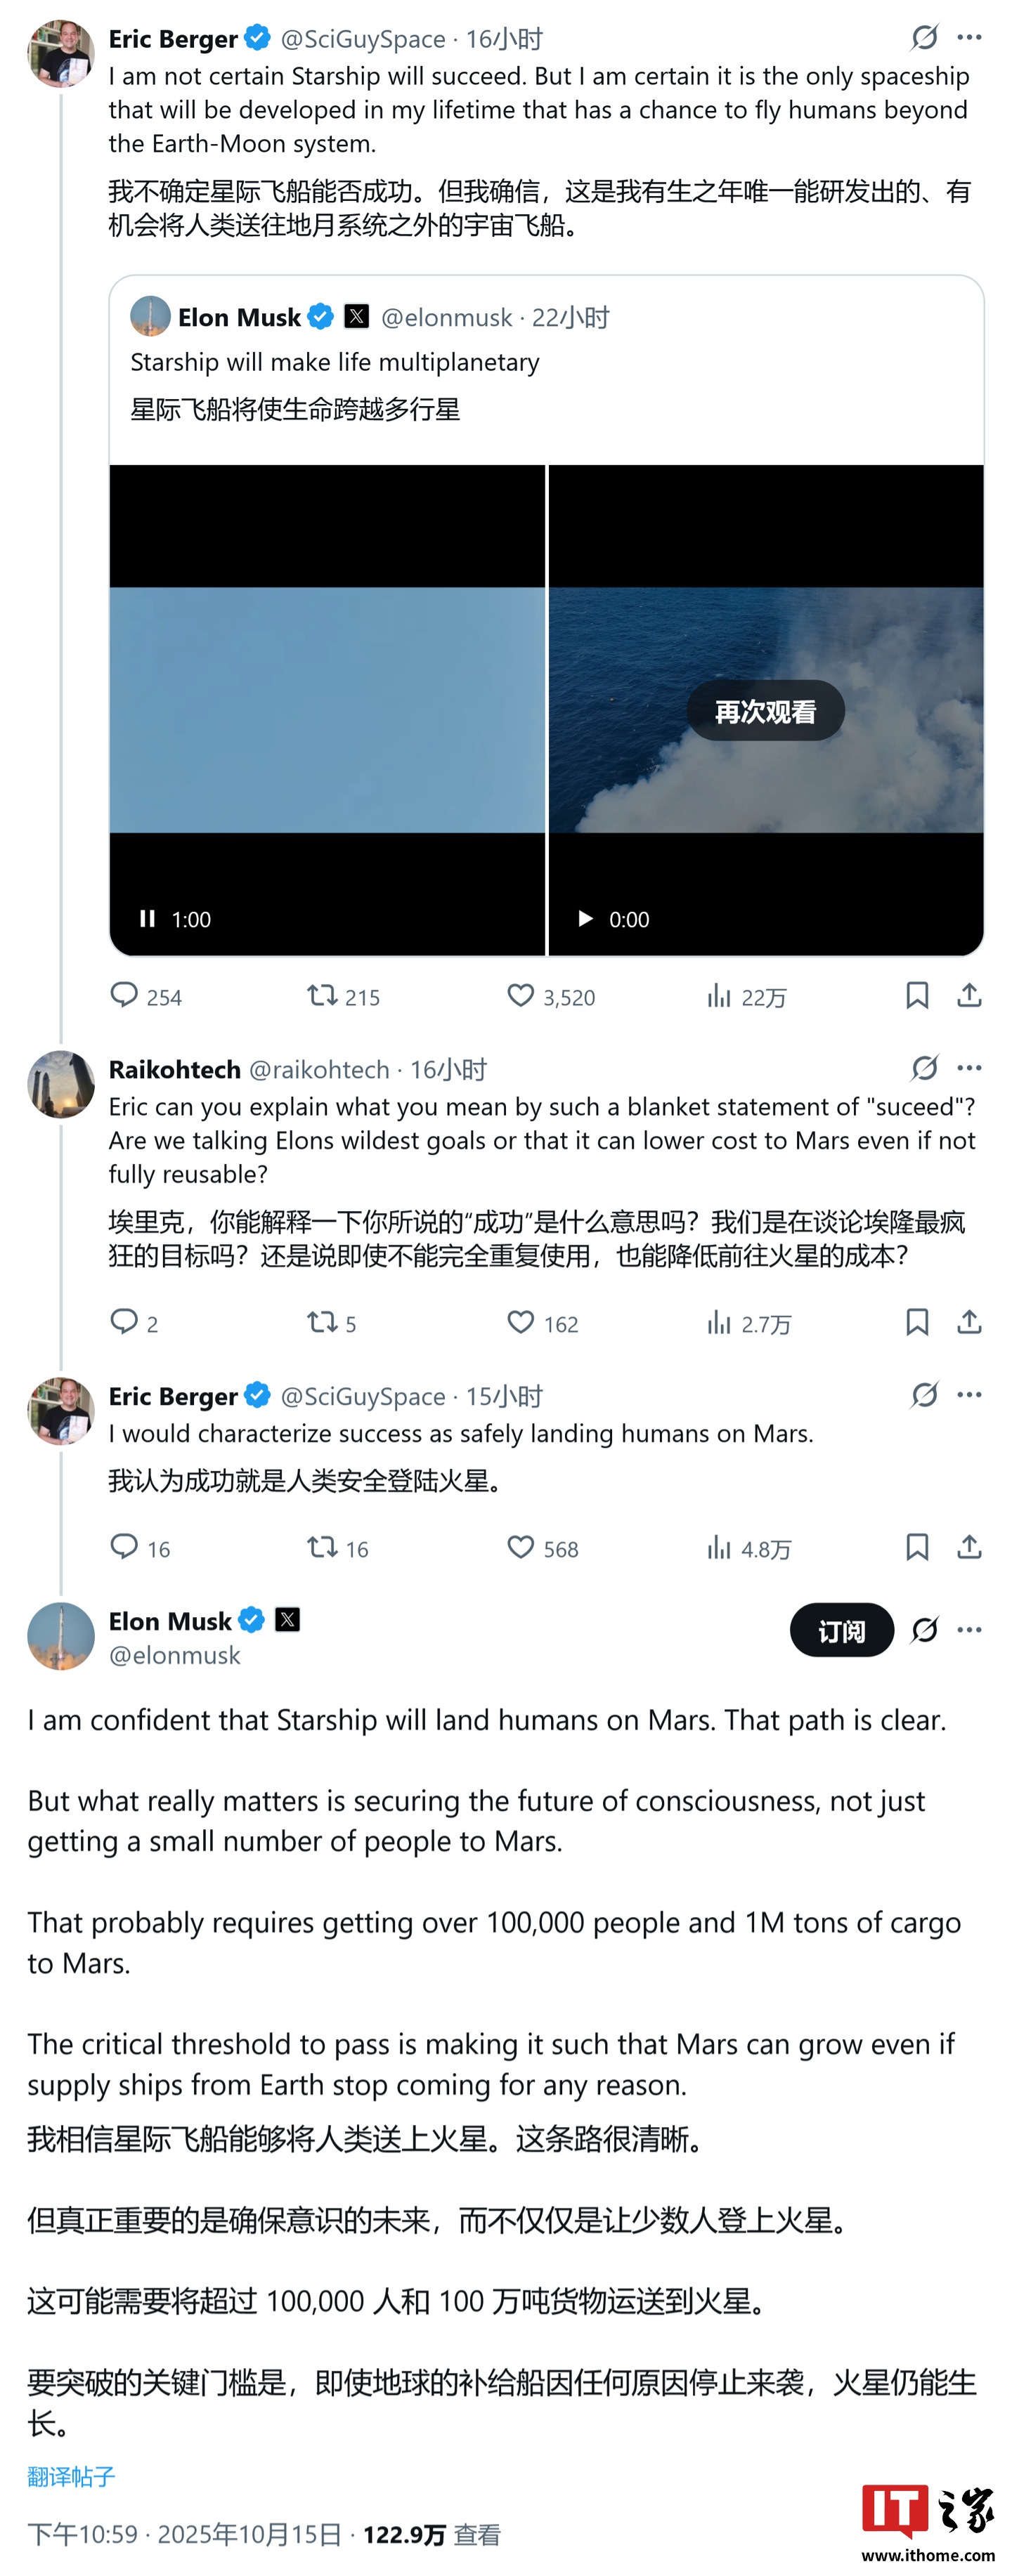
Task: Pause the left video at 1:00
Action: (148, 918)
